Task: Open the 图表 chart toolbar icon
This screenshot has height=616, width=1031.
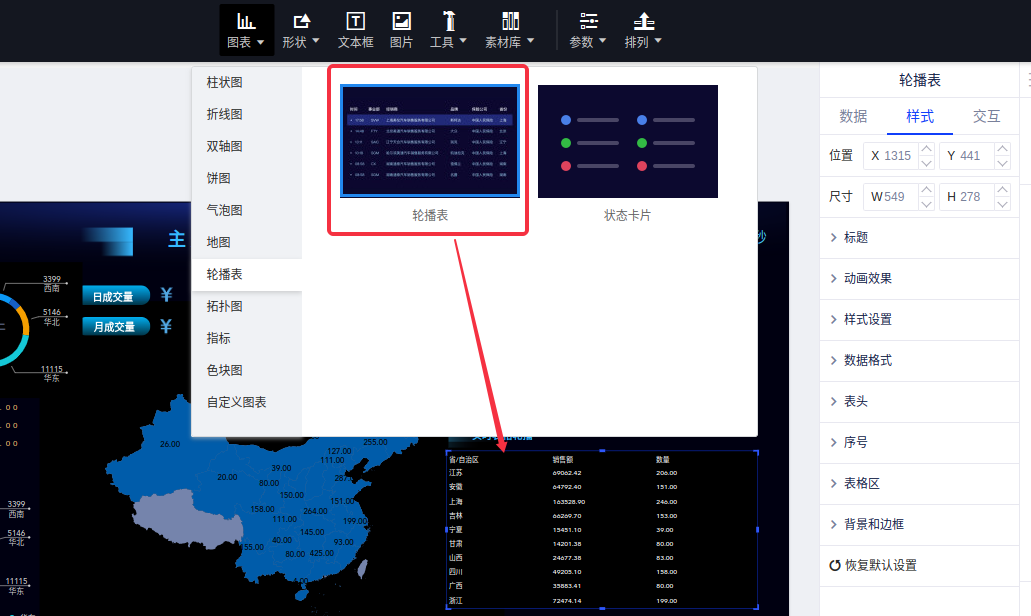Action: pyautogui.click(x=245, y=21)
